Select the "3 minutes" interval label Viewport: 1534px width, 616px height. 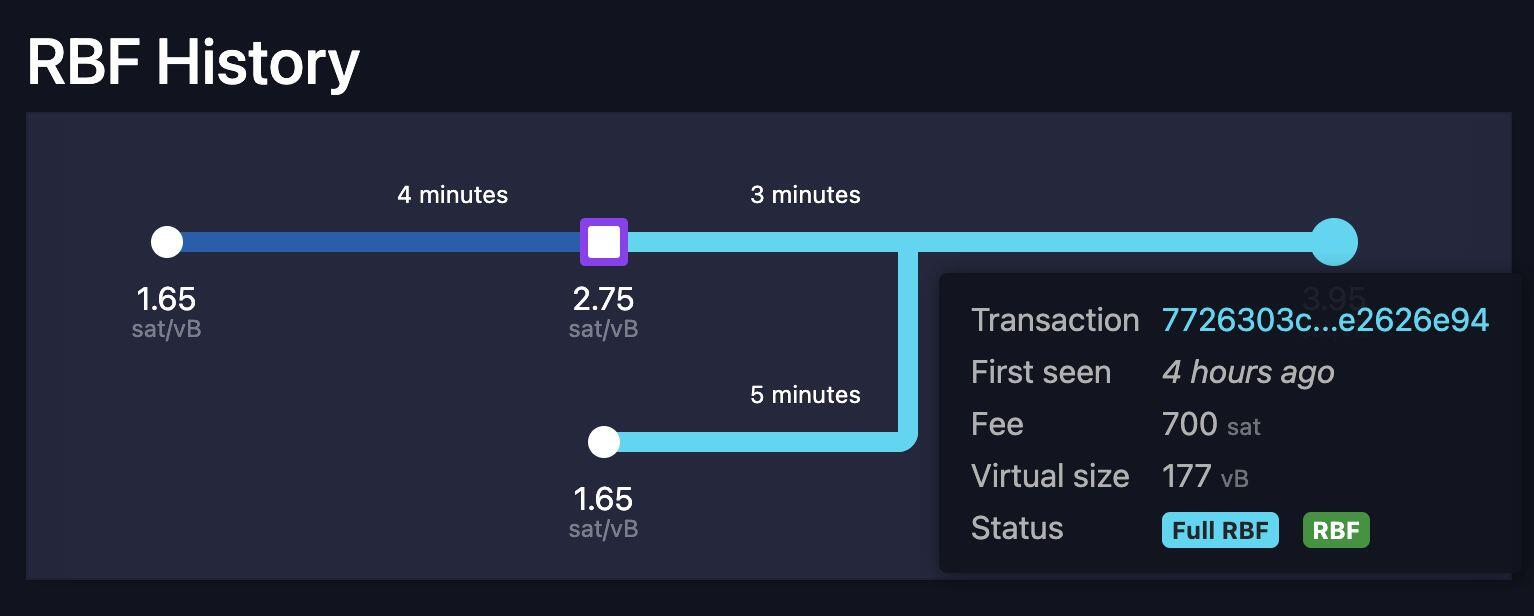coord(805,195)
